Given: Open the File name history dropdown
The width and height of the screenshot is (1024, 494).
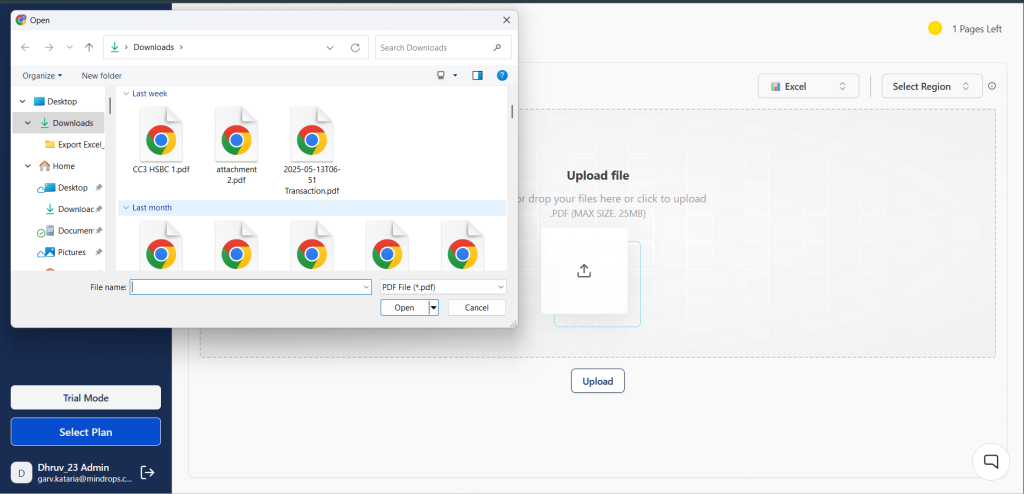Looking at the screenshot, I should point(366,287).
